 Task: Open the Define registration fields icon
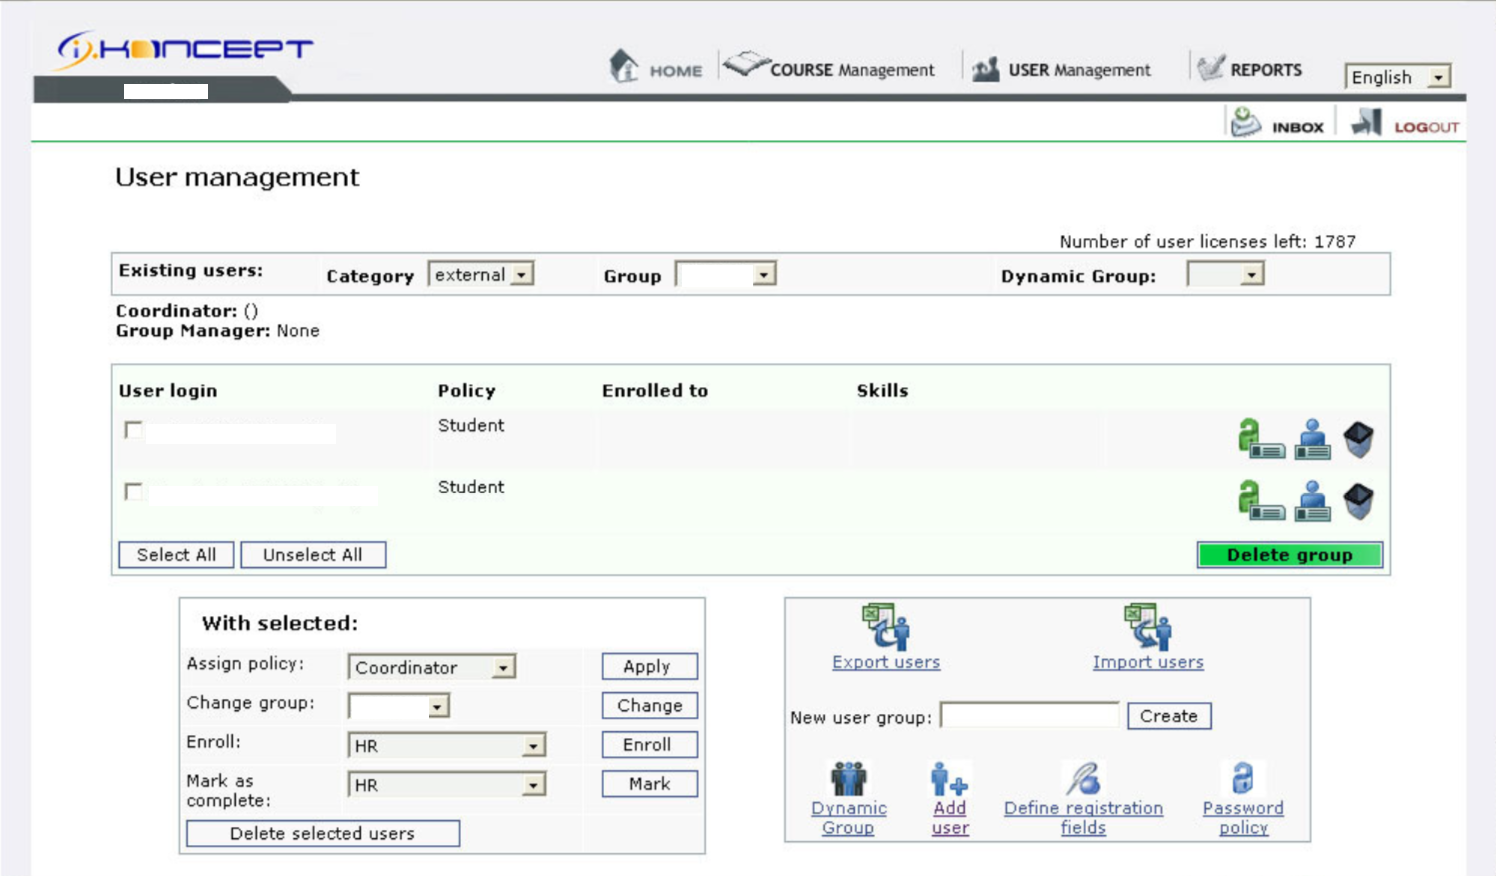coord(1083,778)
